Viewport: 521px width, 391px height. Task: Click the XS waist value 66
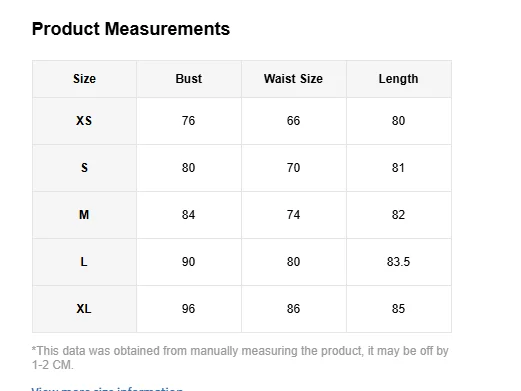[293, 121]
